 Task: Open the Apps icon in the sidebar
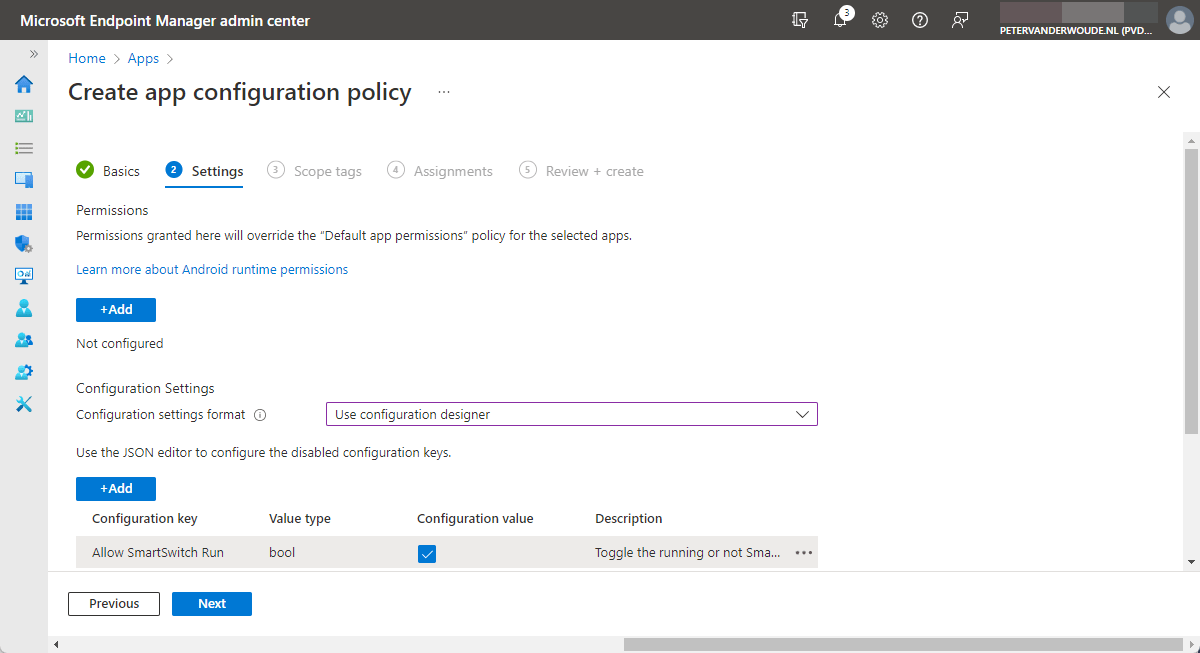click(23, 212)
